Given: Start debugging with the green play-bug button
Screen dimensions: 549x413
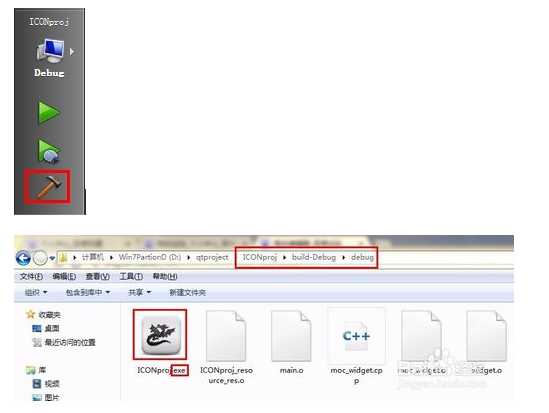Looking at the screenshot, I should pyautogui.click(x=49, y=151).
